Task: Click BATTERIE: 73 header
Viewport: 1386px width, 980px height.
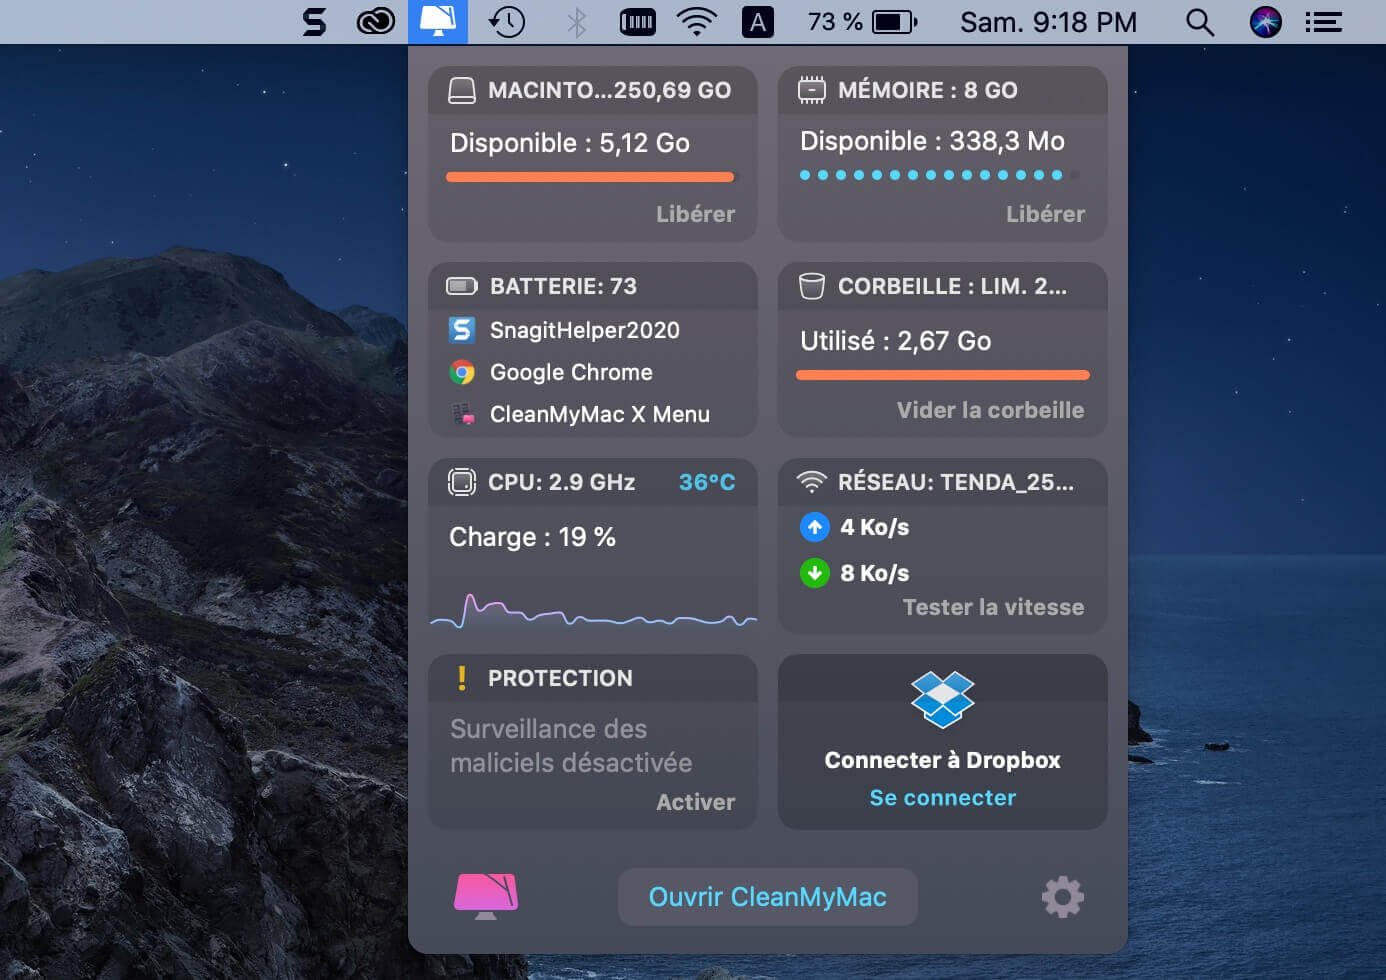Action: point(563,286)
